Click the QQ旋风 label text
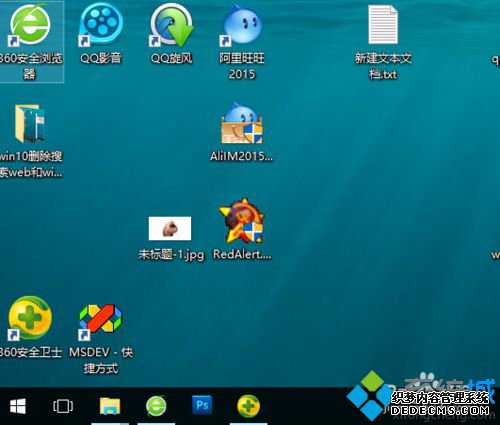Image resolution: width=500 pixels, height=425 pixels. [x=171, y=58]
